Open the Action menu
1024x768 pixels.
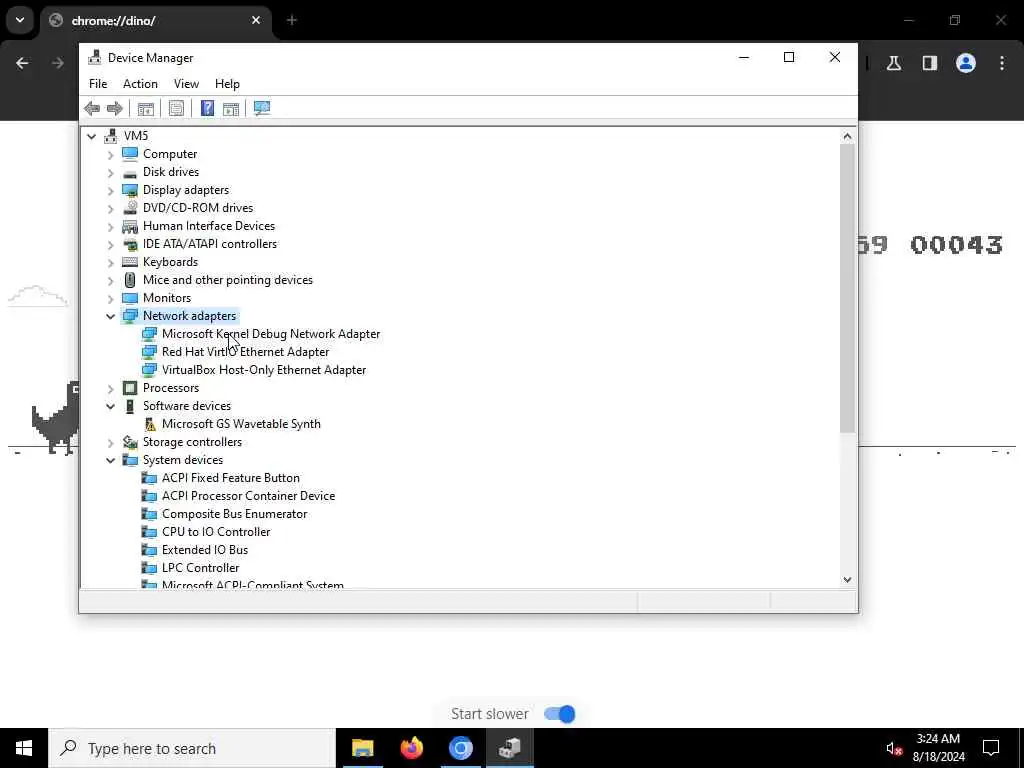140,84
